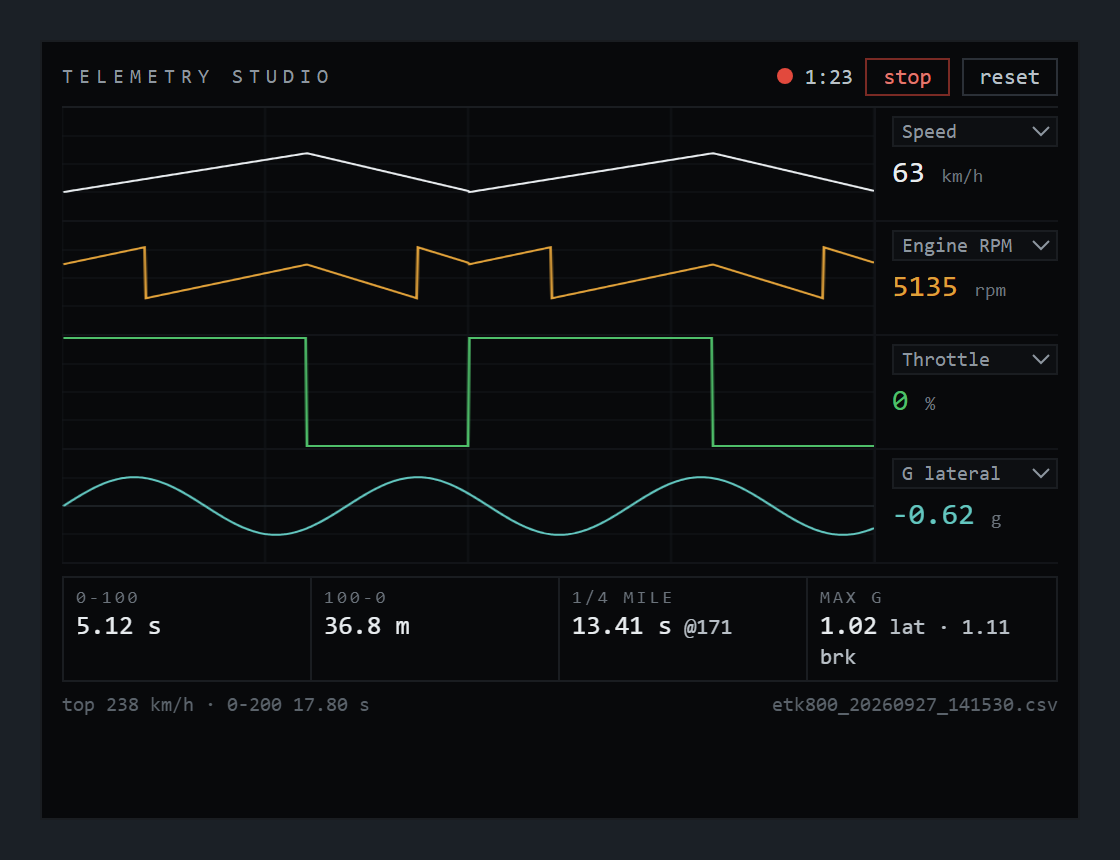Click the stop recording button
Image resolution: width=1120 pixels, height=860 pixels.
point(907,76)
